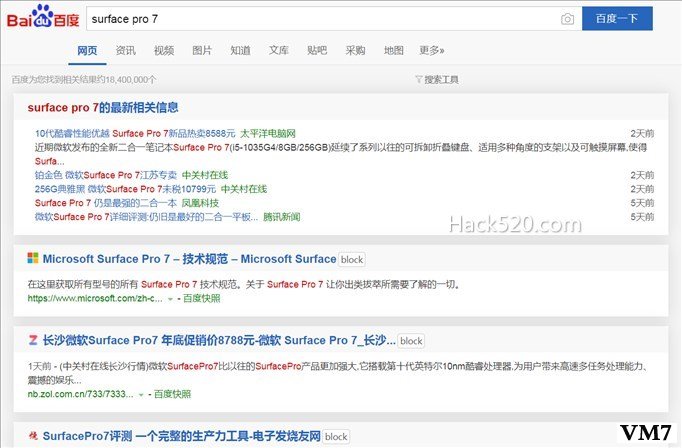Click the ZOL favicon beside 长沙微软 result
This screenshot has width=682, height=448.
[x=33, y=340]
